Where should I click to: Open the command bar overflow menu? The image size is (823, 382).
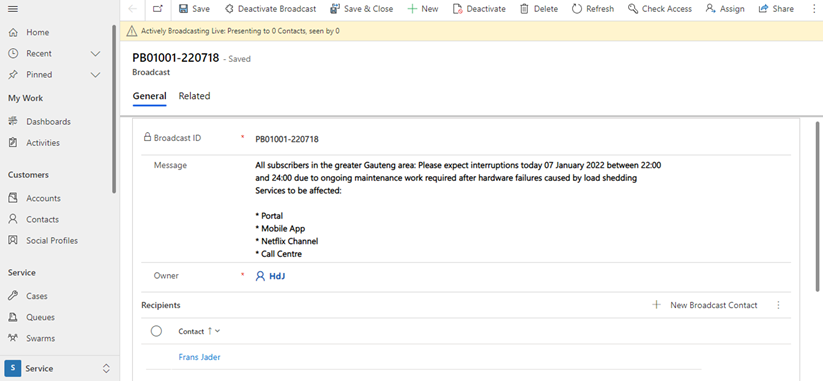814,9
